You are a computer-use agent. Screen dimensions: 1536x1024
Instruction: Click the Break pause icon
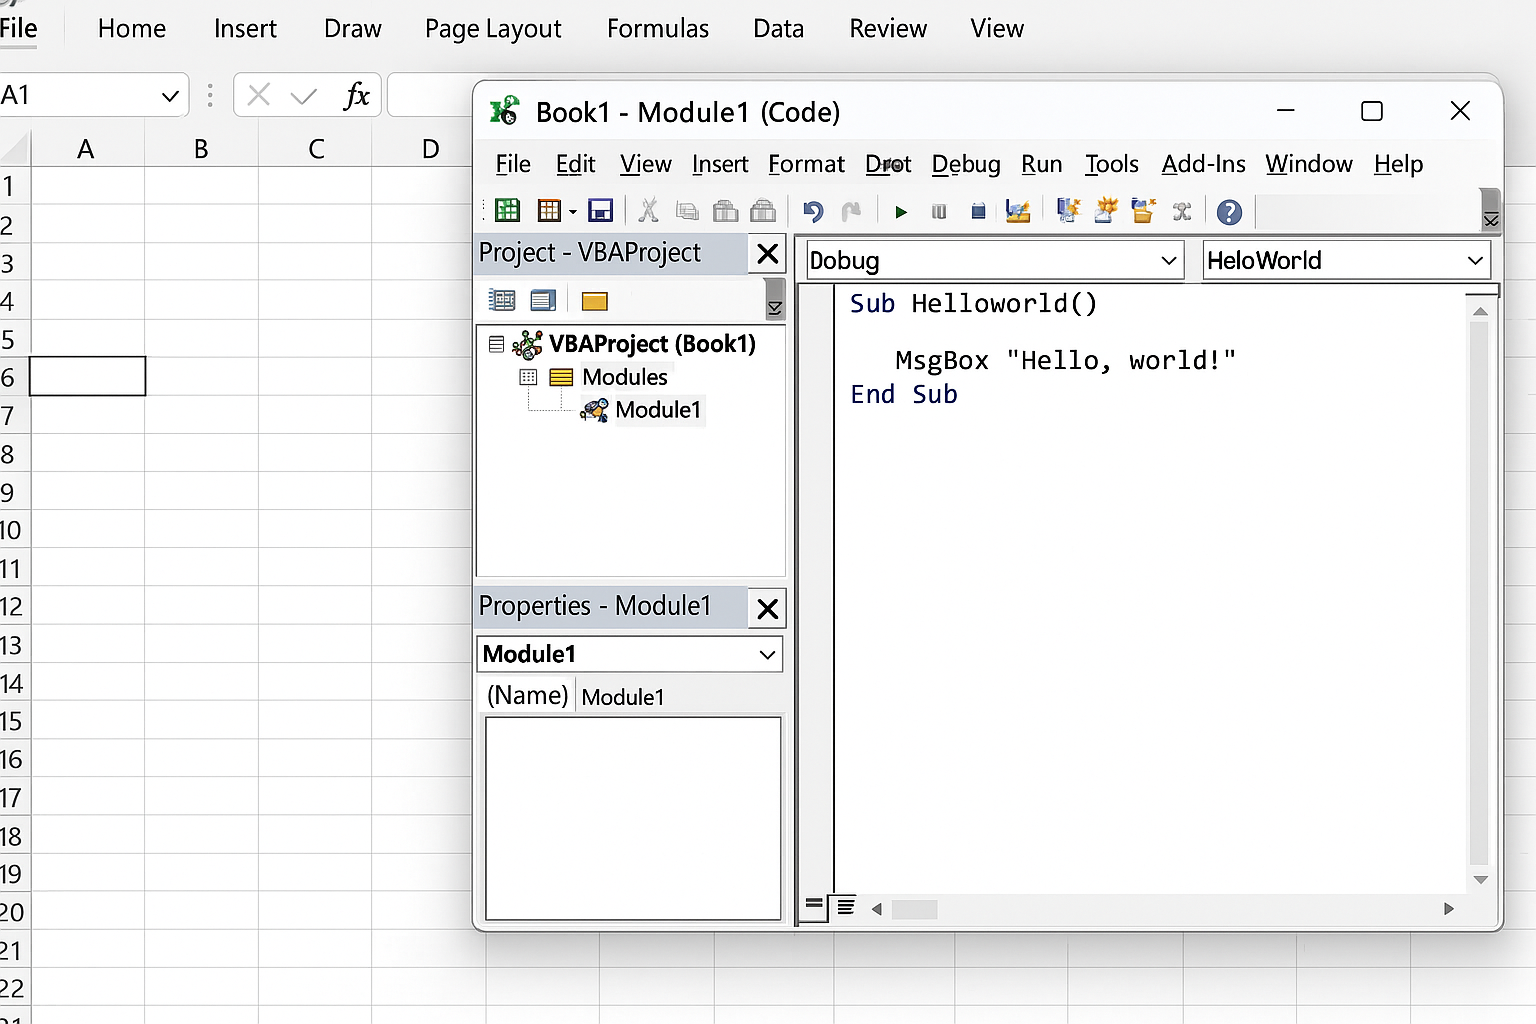[x=939, y=211]
